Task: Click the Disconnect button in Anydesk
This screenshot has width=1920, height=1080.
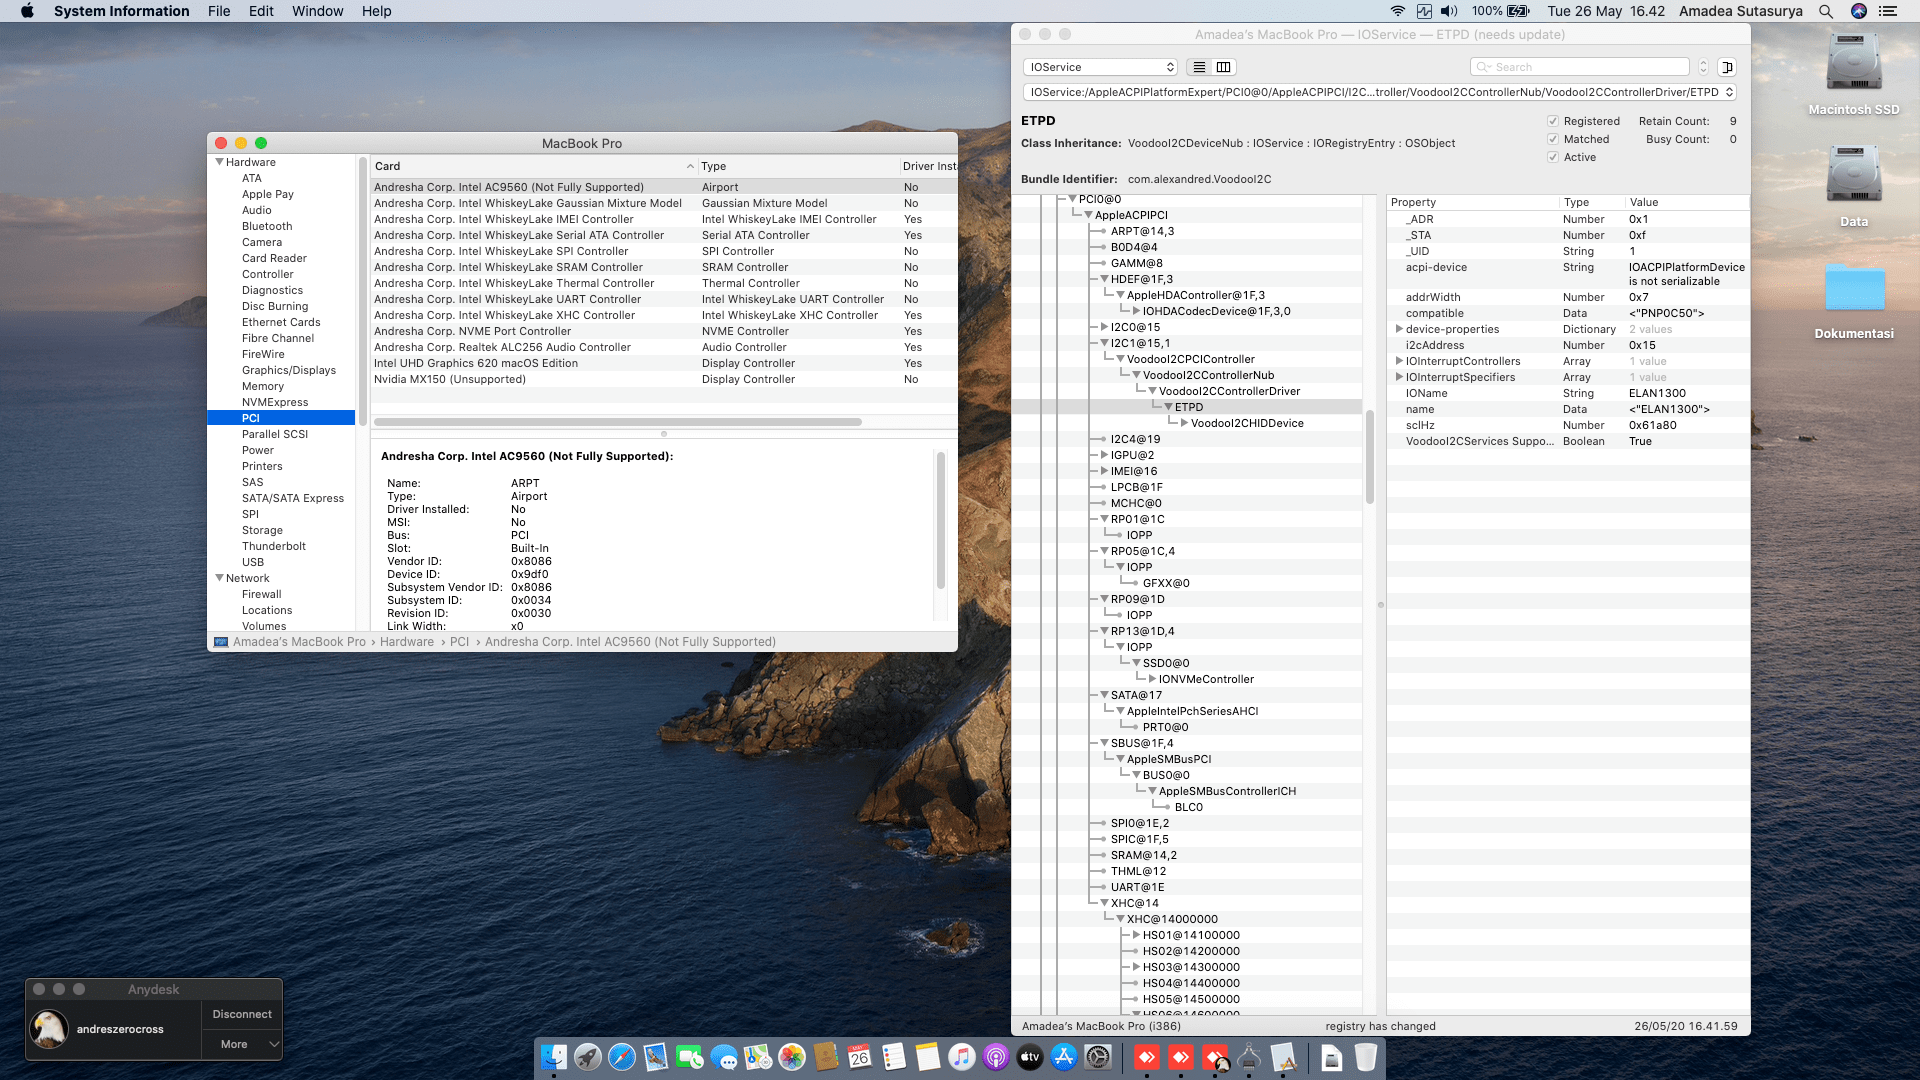Action: point(242,1014)
